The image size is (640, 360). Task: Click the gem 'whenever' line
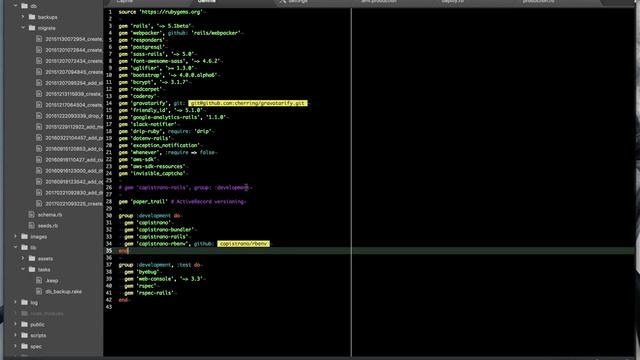[167, 152]
